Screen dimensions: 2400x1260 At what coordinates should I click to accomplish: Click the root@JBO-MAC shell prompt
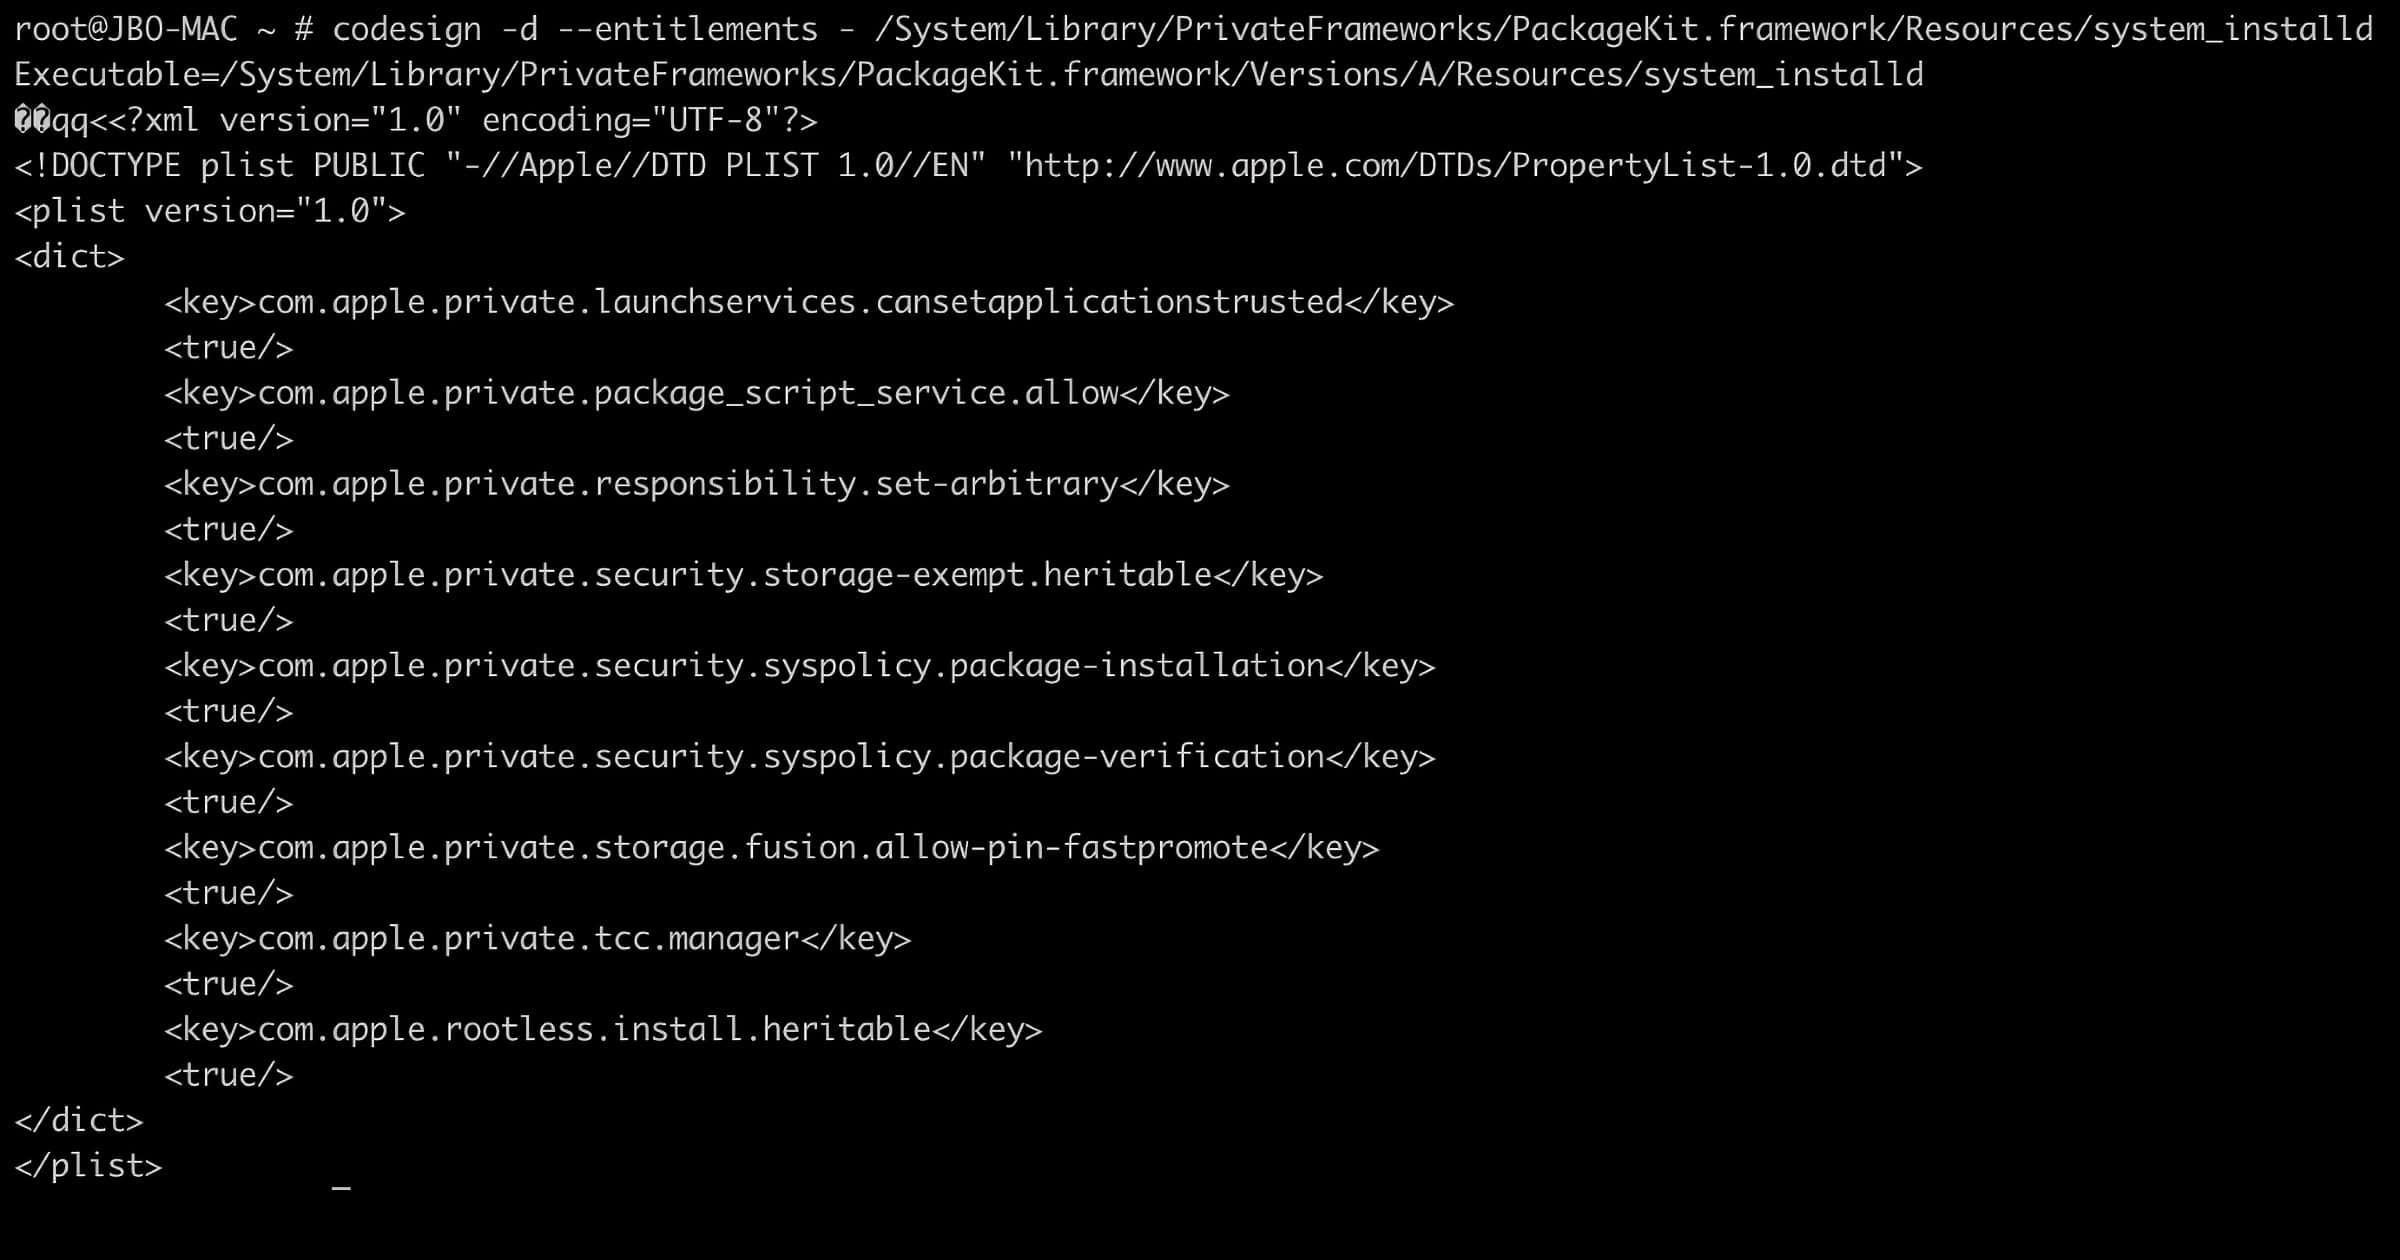tap(126, 30)
